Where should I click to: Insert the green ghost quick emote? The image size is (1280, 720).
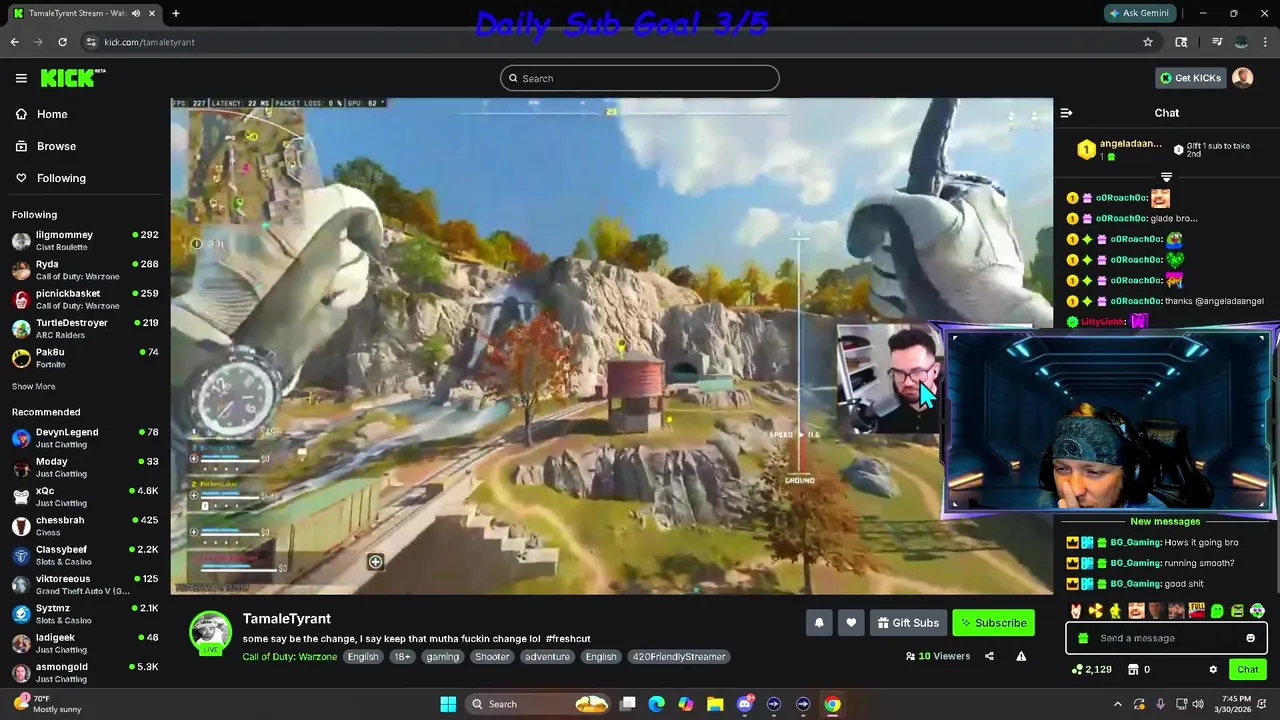[x=1217, y=610]
